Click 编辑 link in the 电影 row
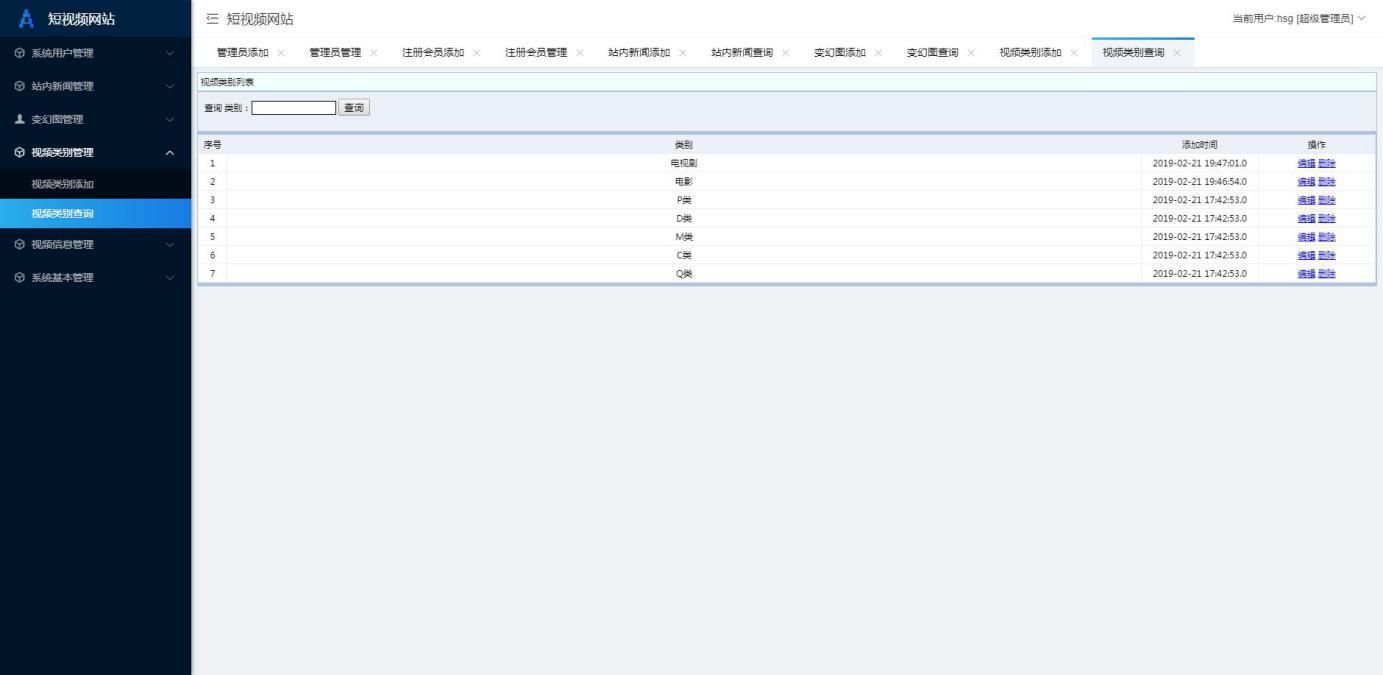Viewport: 1383px width, 675px height. [x=1306, y=181]
